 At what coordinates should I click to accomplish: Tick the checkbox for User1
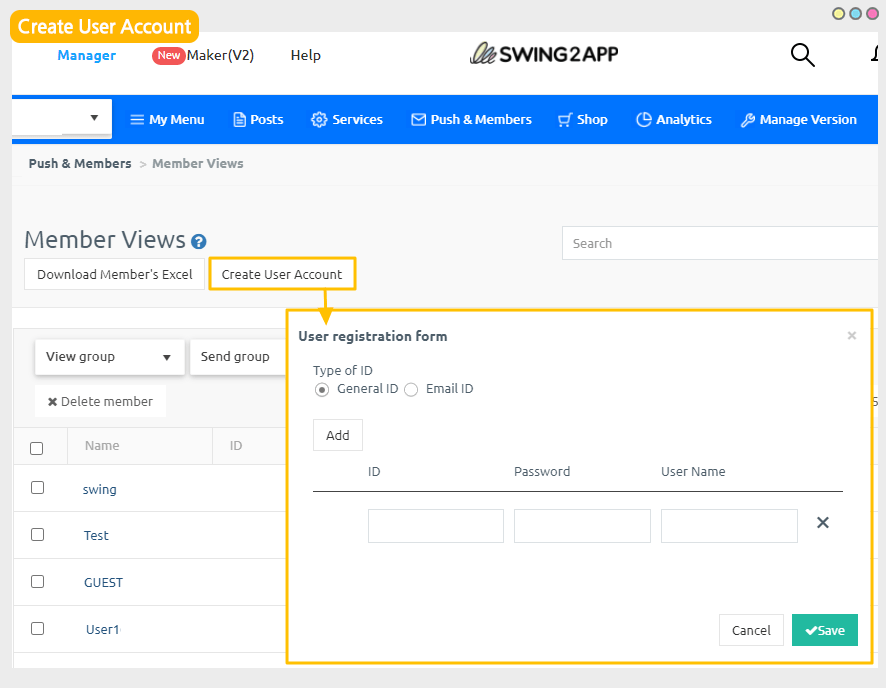coord(38,629)
